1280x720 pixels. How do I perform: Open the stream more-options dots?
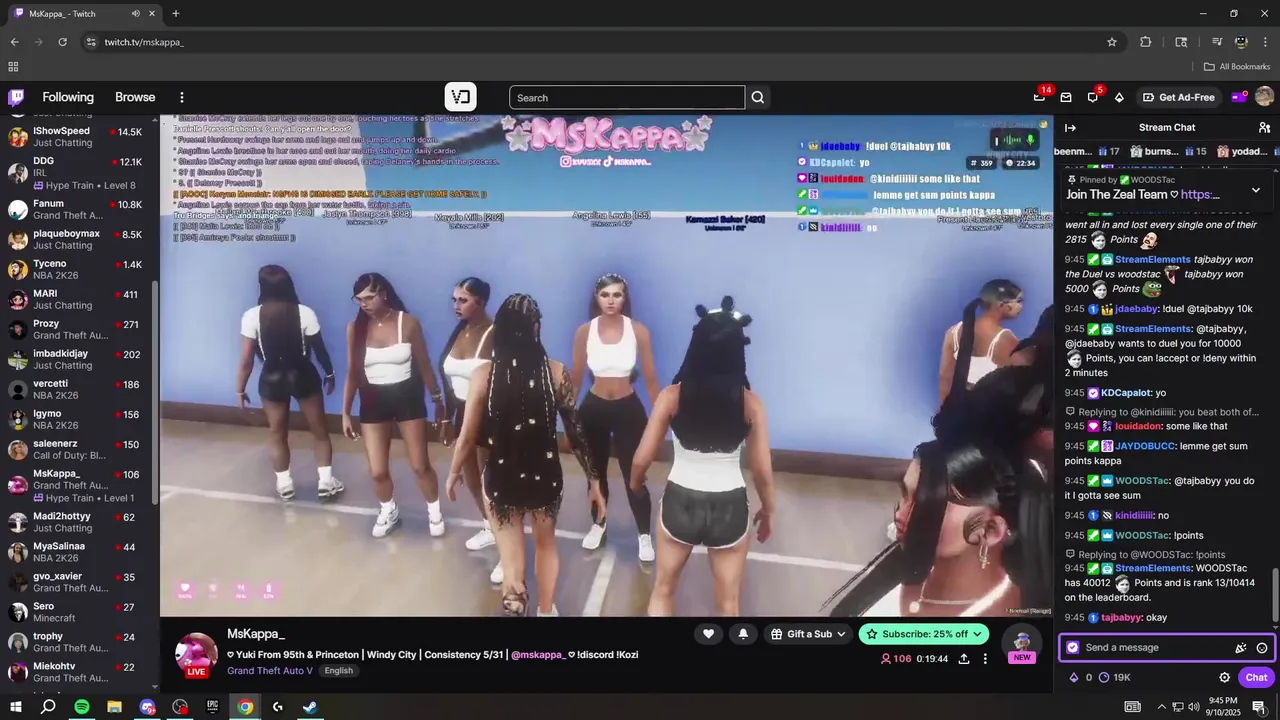pyautogui.click(x=985, y=659)
